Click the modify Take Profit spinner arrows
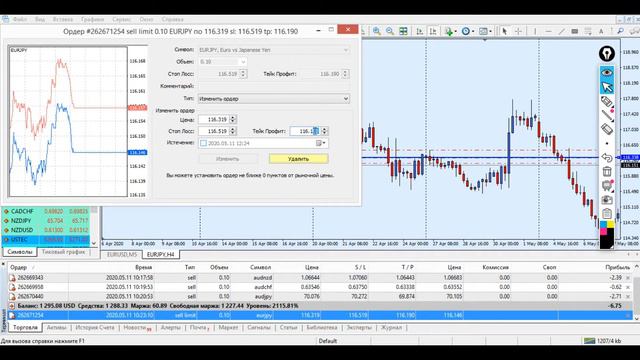 pos(324,131)
